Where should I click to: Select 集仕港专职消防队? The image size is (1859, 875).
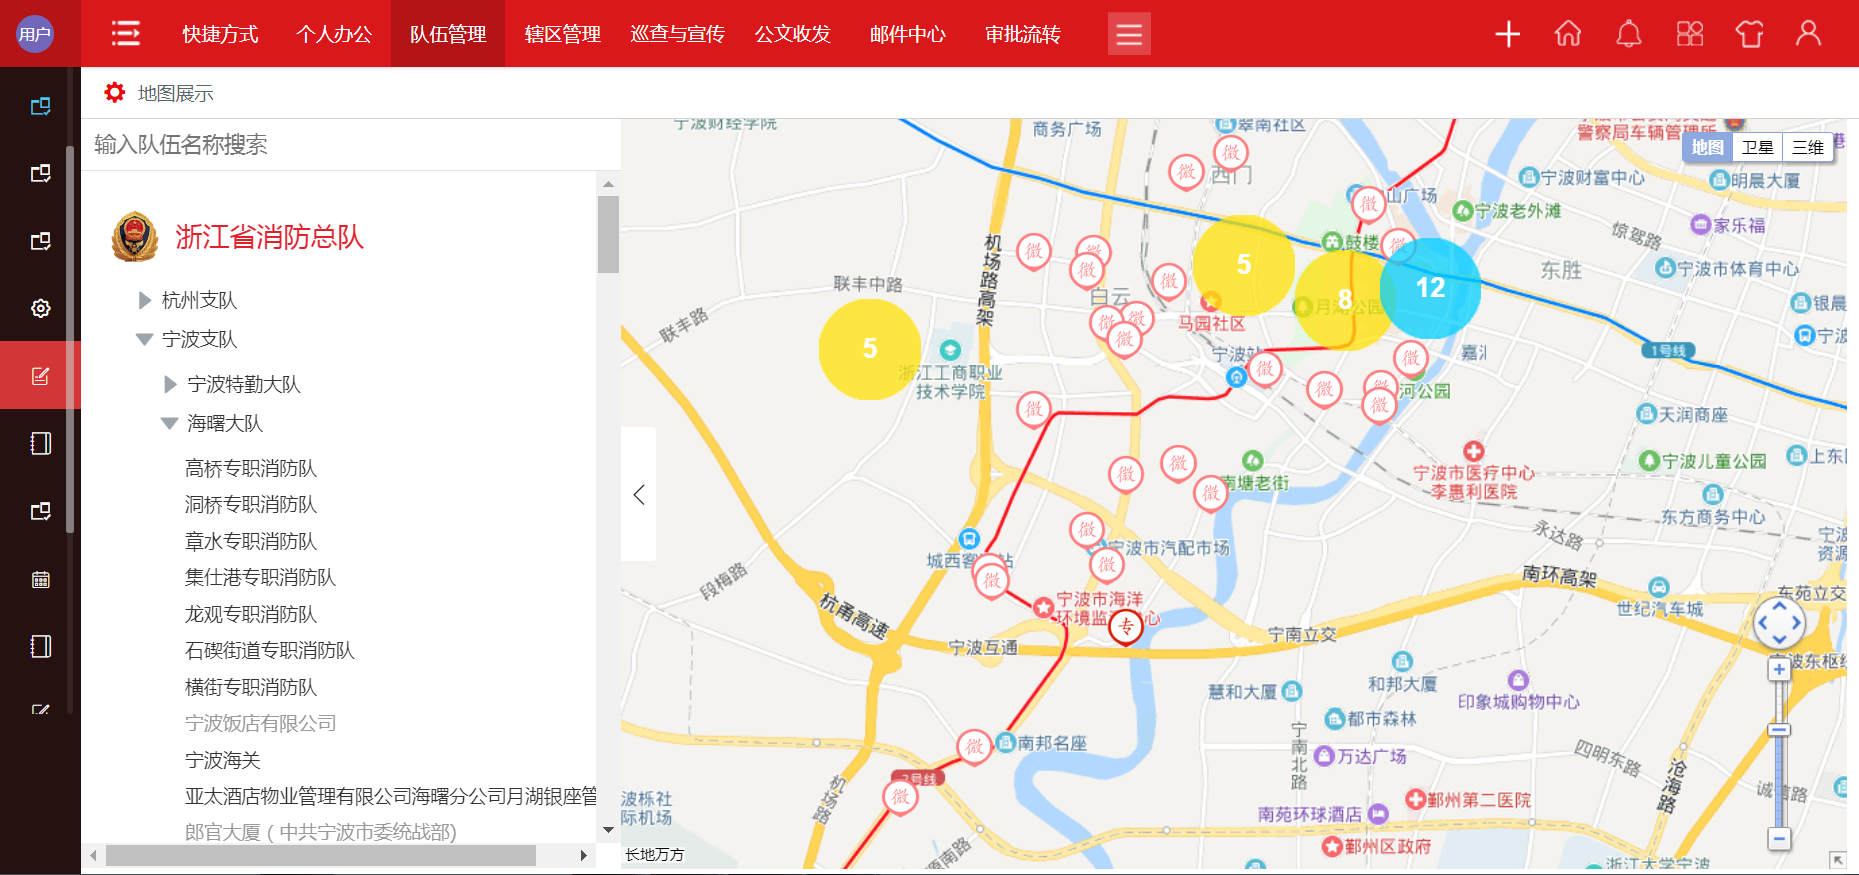(x=260, y=578)
